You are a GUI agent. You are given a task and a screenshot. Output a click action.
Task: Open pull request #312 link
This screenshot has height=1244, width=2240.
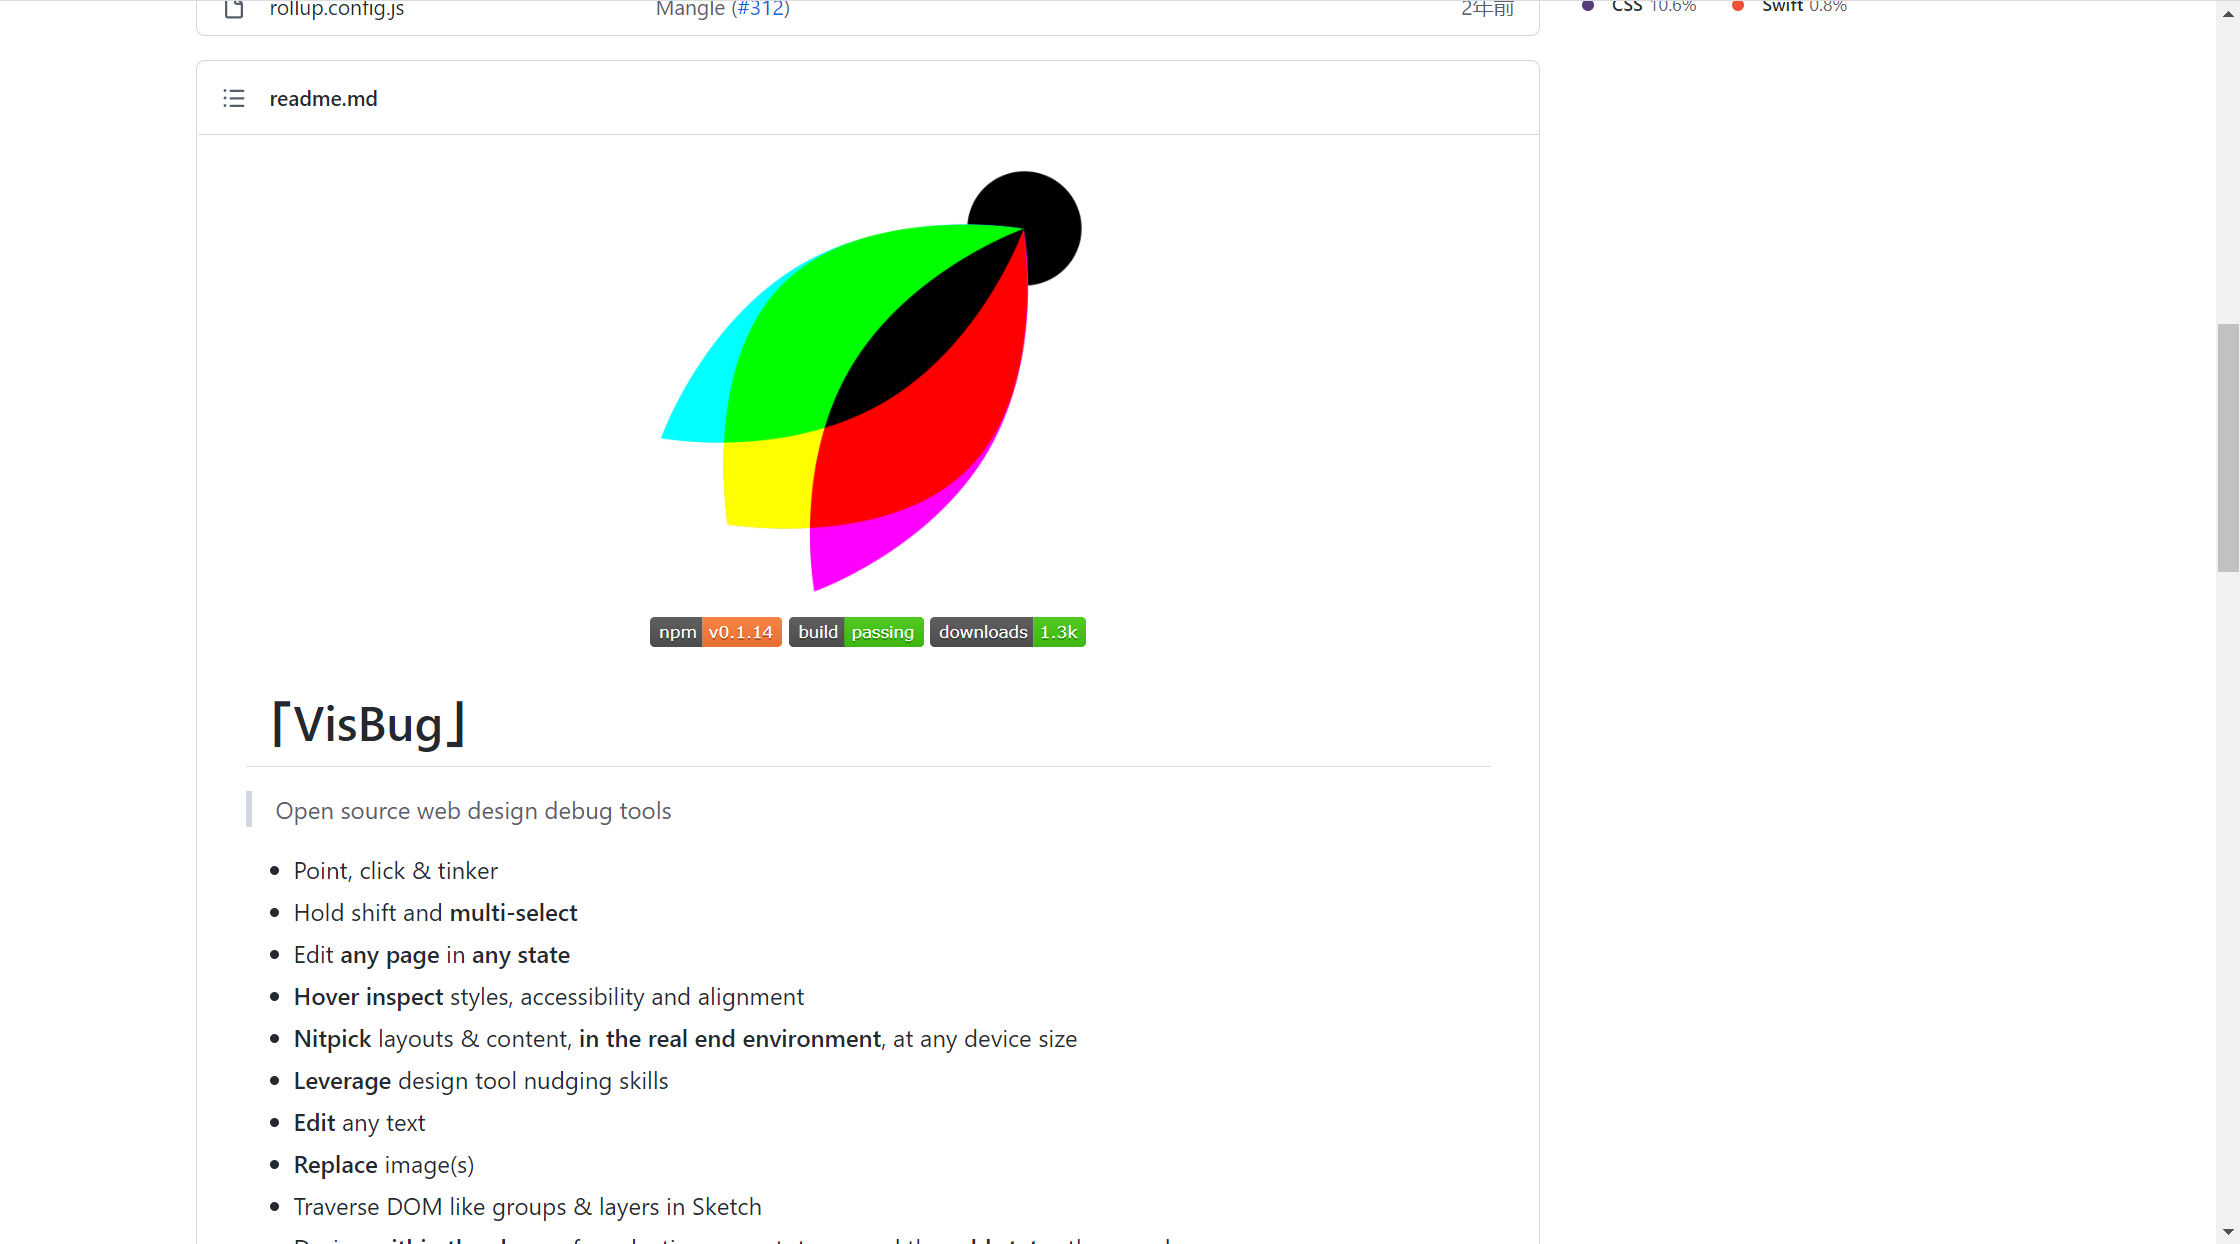point(761,9)
